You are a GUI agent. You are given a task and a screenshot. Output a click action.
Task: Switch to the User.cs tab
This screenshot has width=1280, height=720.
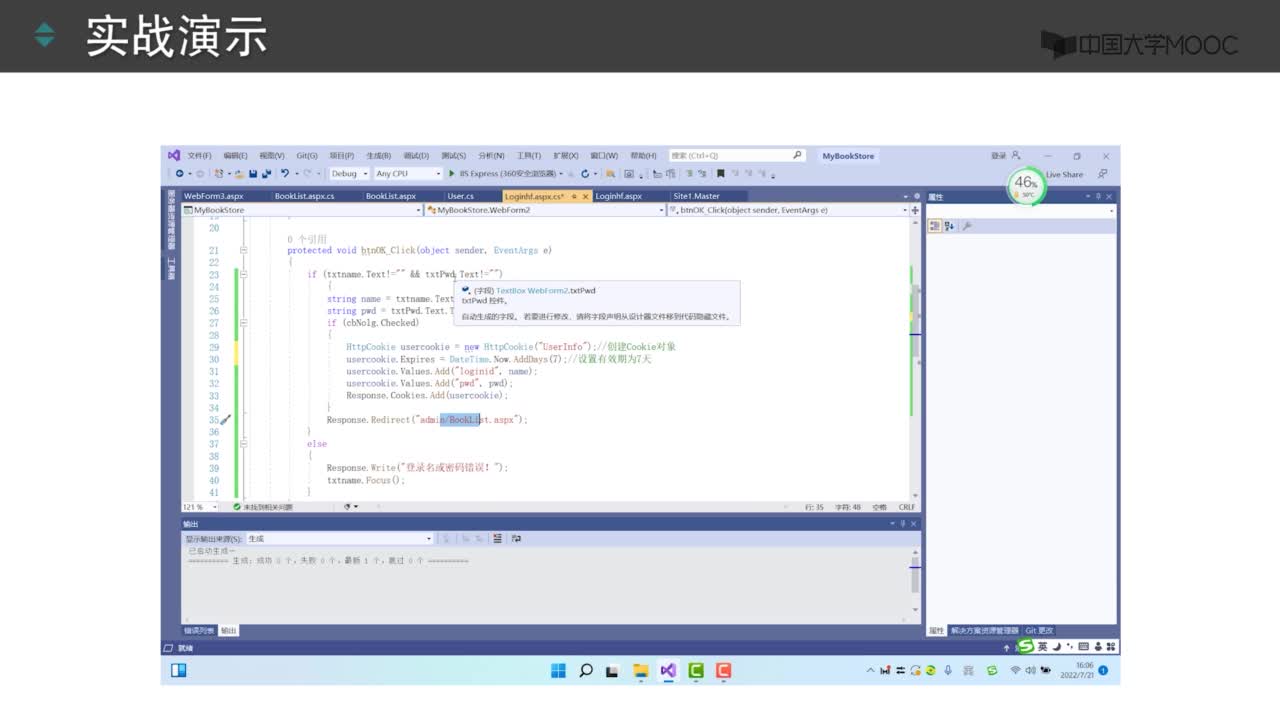coord(461,196)
